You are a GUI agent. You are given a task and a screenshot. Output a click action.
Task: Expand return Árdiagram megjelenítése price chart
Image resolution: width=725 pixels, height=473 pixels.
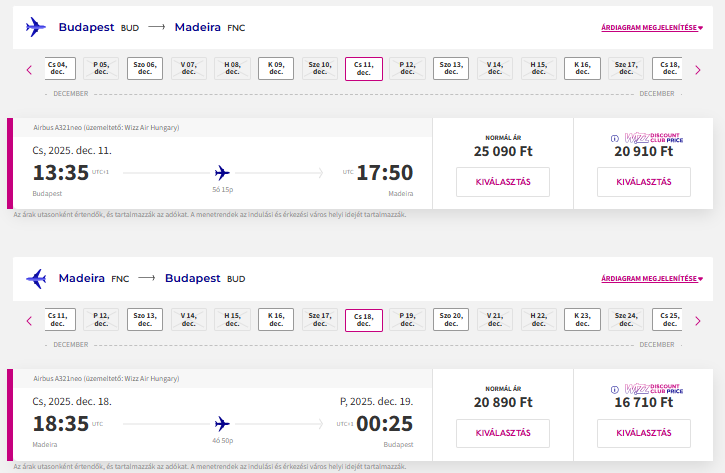652,278
